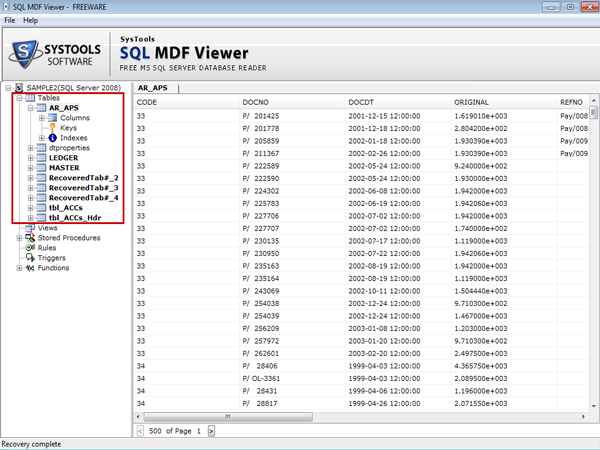Click the RecoveredTab#_3 table icon
This screenshot has width=600, height=450.
41,188
